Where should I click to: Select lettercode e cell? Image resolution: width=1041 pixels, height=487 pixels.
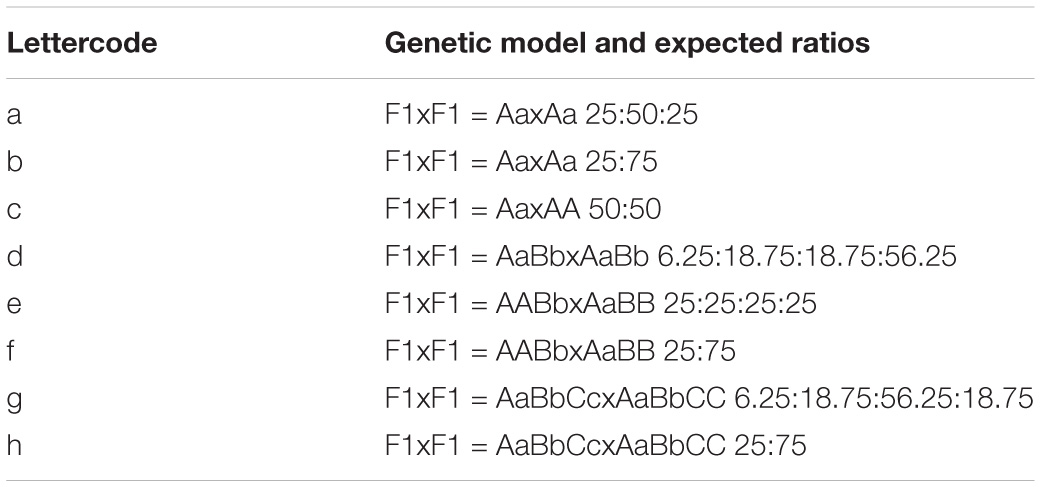point(14,304)
